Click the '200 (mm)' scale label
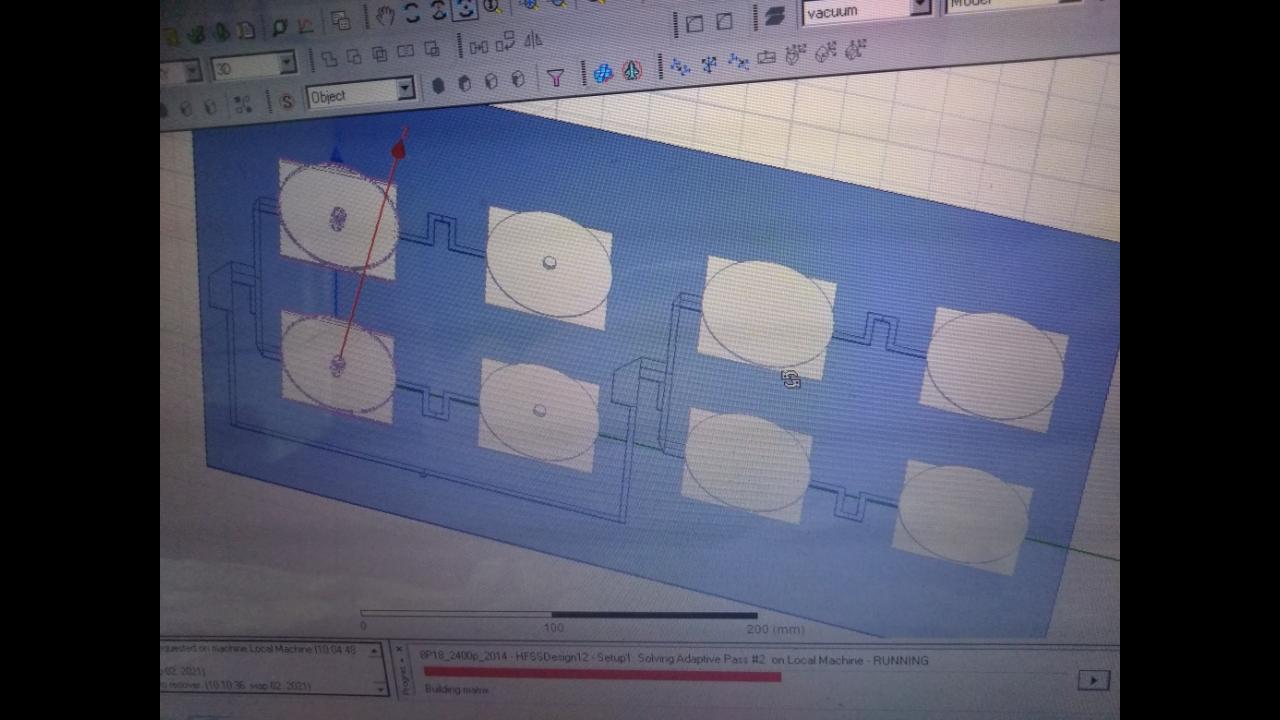Image resolution: width=1280 pixels, height=720 pixels. (775, 629)
